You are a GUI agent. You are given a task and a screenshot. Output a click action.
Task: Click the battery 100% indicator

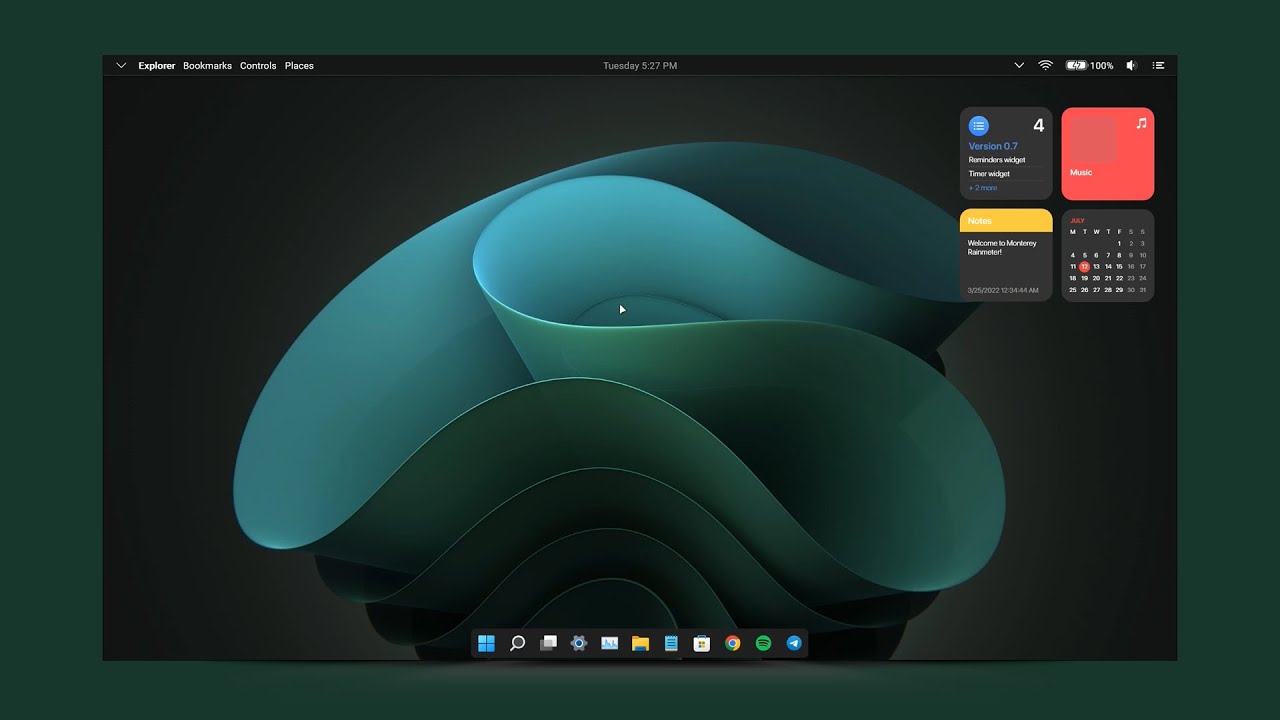[x=1089, y=65]
